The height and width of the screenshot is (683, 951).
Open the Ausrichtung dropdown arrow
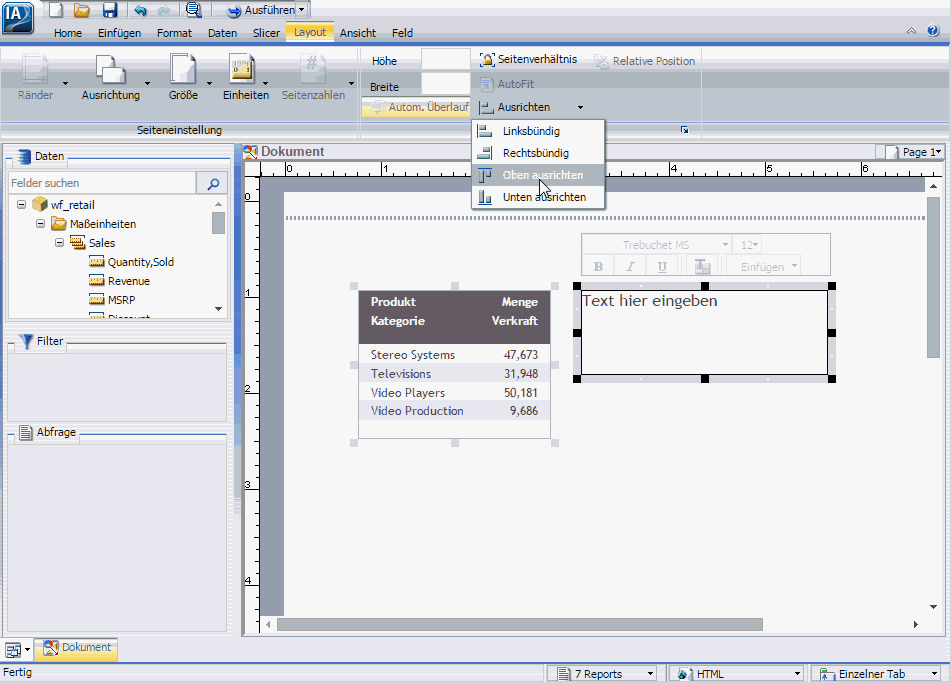point(147,83)
